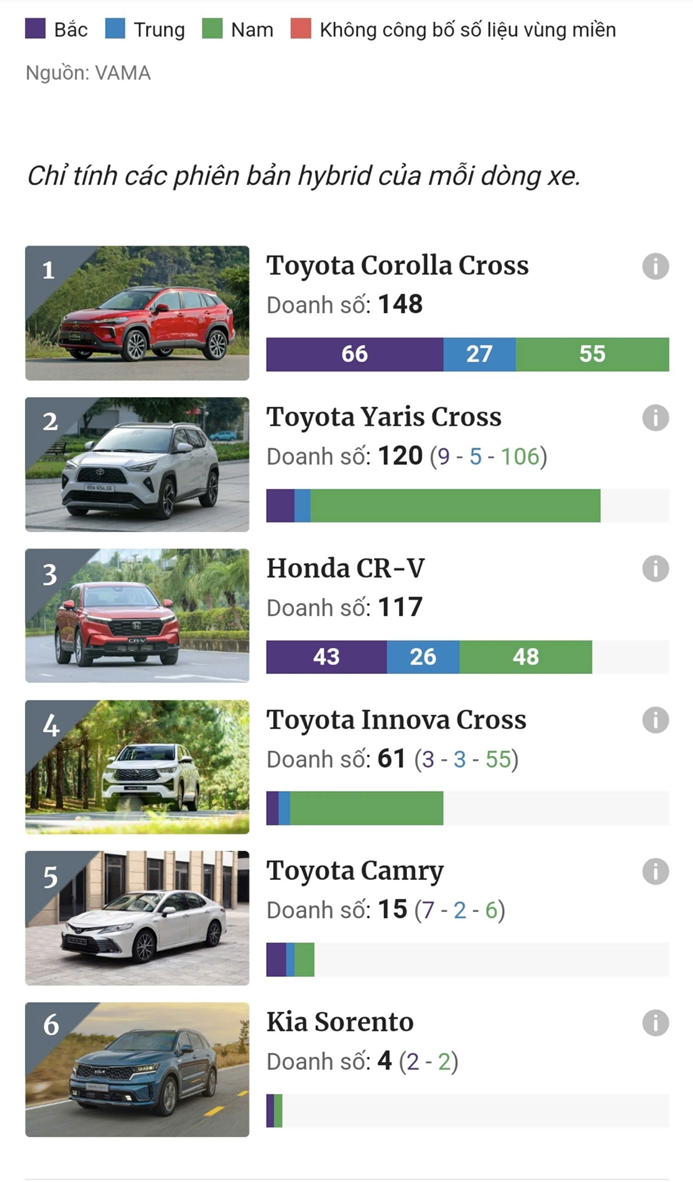Open the red Honda CR-V photo
The height and width of the screenshot is (1182, 693).
[137, 615]
